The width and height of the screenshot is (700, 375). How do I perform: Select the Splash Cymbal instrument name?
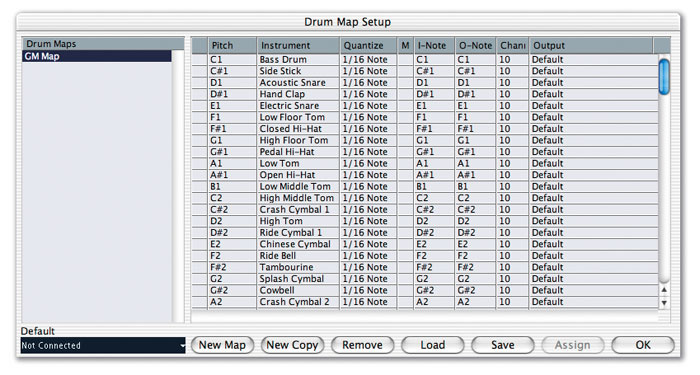[x=298, y=279]
